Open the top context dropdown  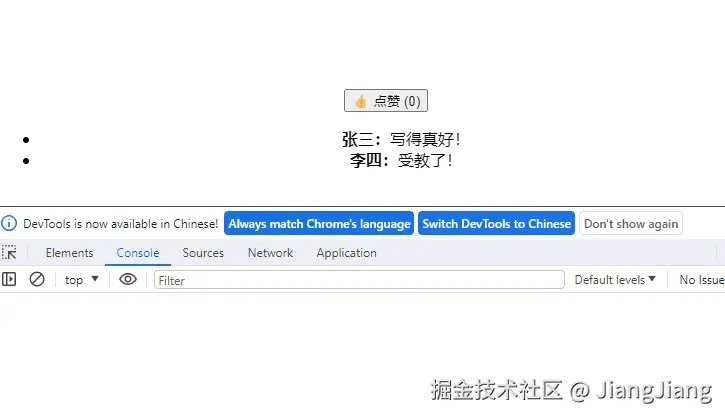82,280
